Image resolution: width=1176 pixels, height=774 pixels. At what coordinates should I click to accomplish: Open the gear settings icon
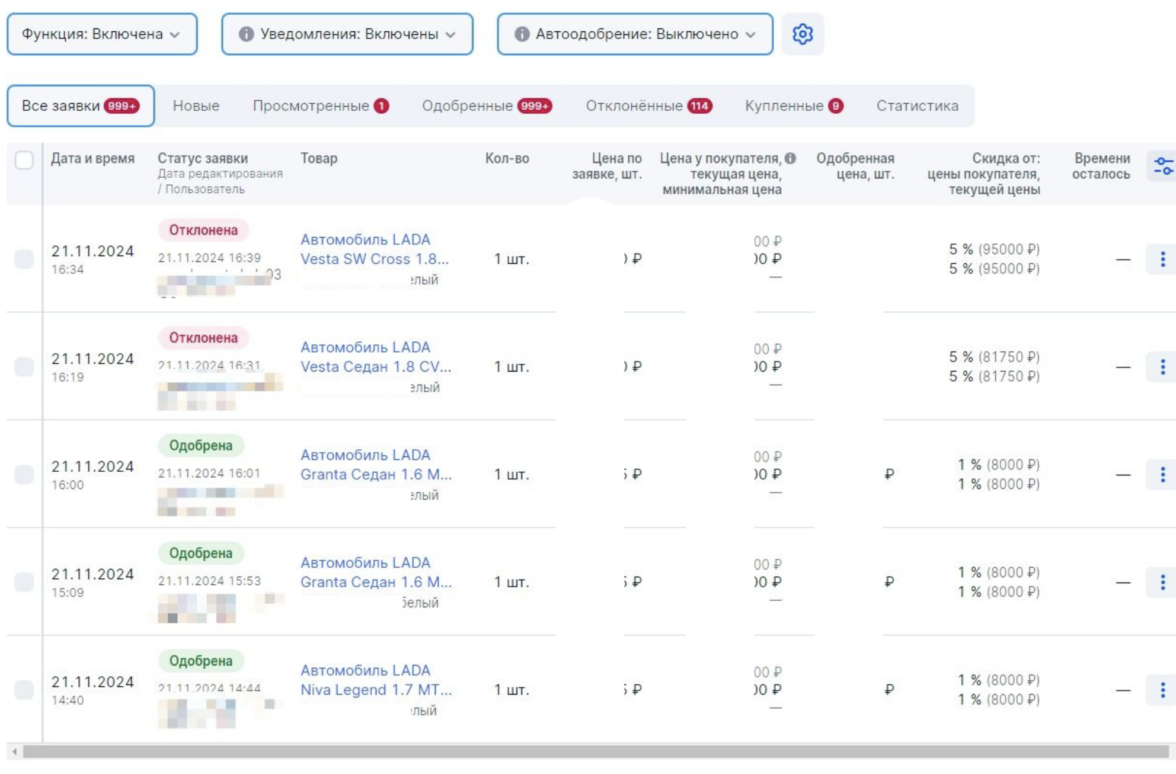(802, 34)
